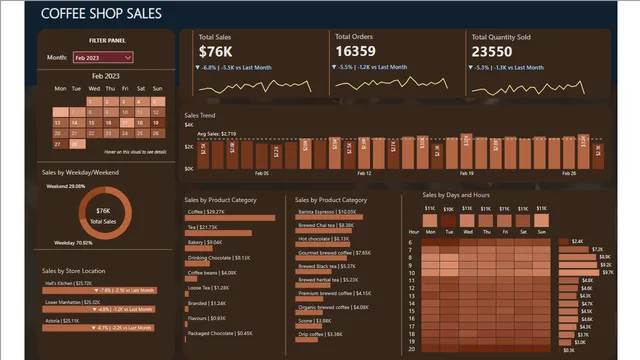
Task: Select the Barista Espresso product bar
Action: click(x=329, y=218)
